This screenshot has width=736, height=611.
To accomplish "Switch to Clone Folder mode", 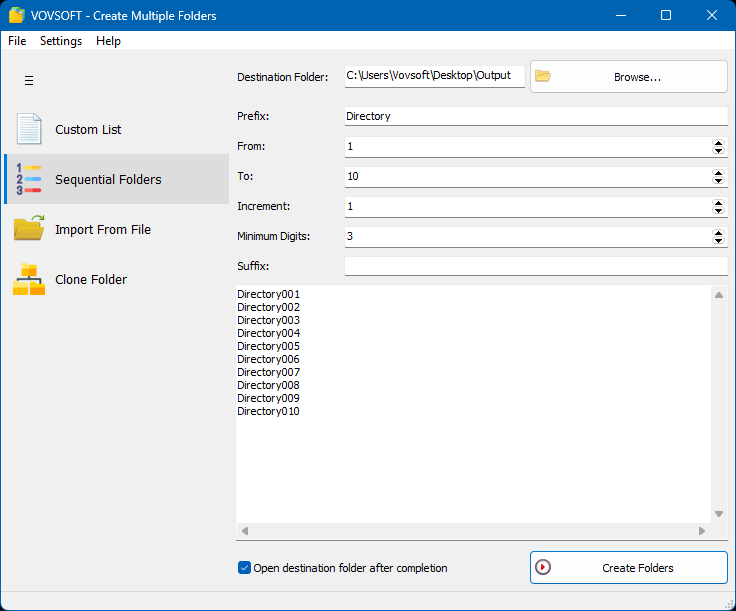I will (x=116, y=279).
